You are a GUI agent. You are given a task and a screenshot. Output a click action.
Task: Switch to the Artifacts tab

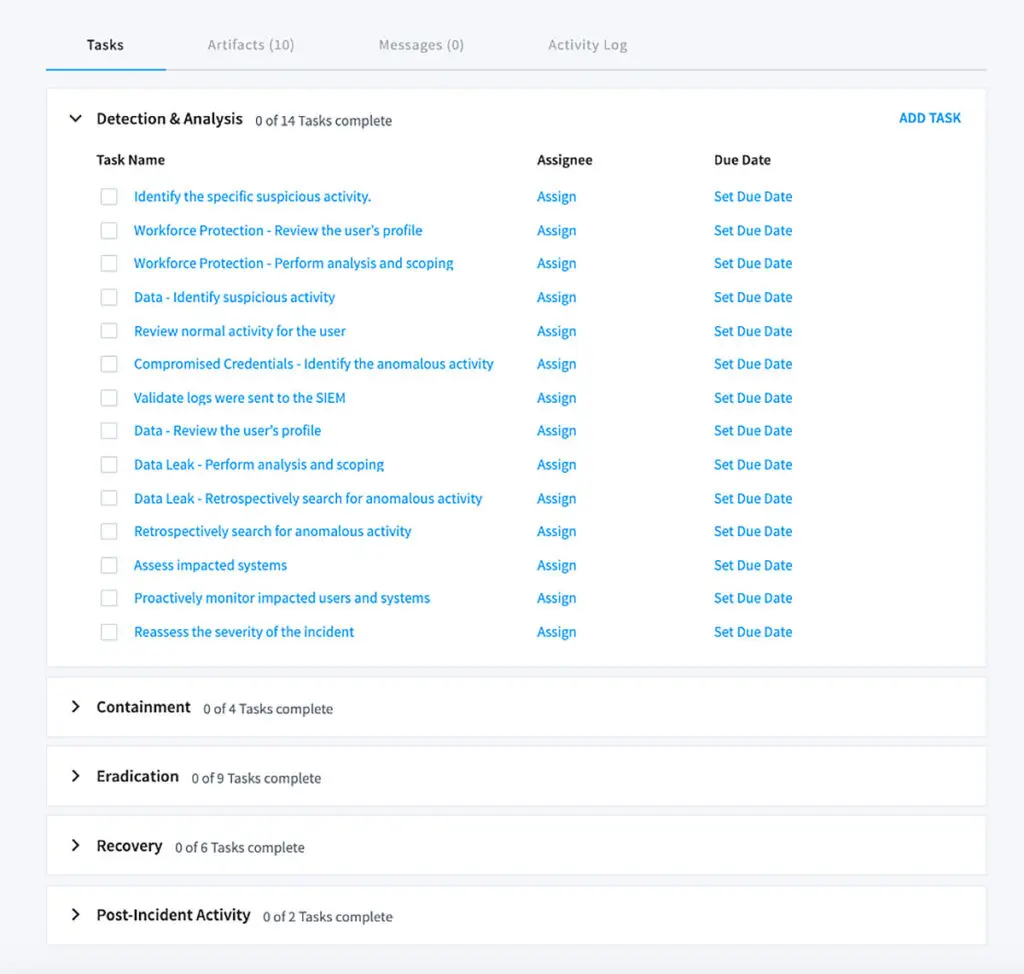(x=250, y=45)
